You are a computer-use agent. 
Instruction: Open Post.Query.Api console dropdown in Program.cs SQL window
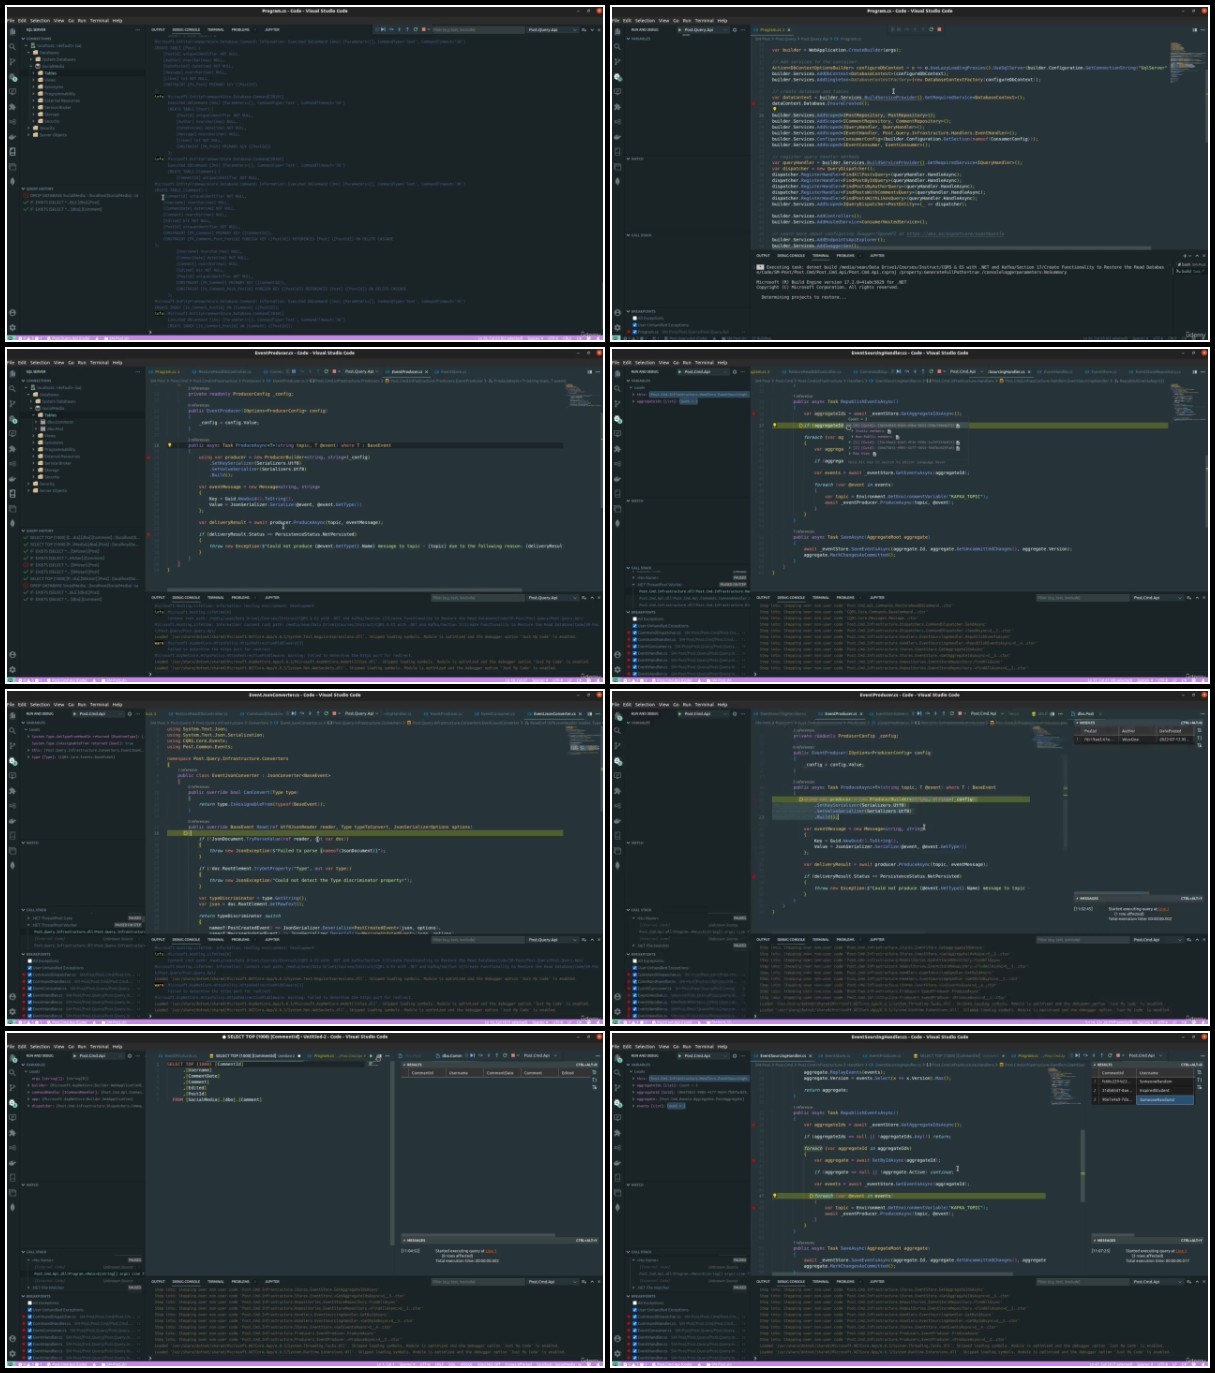(552, 30)
